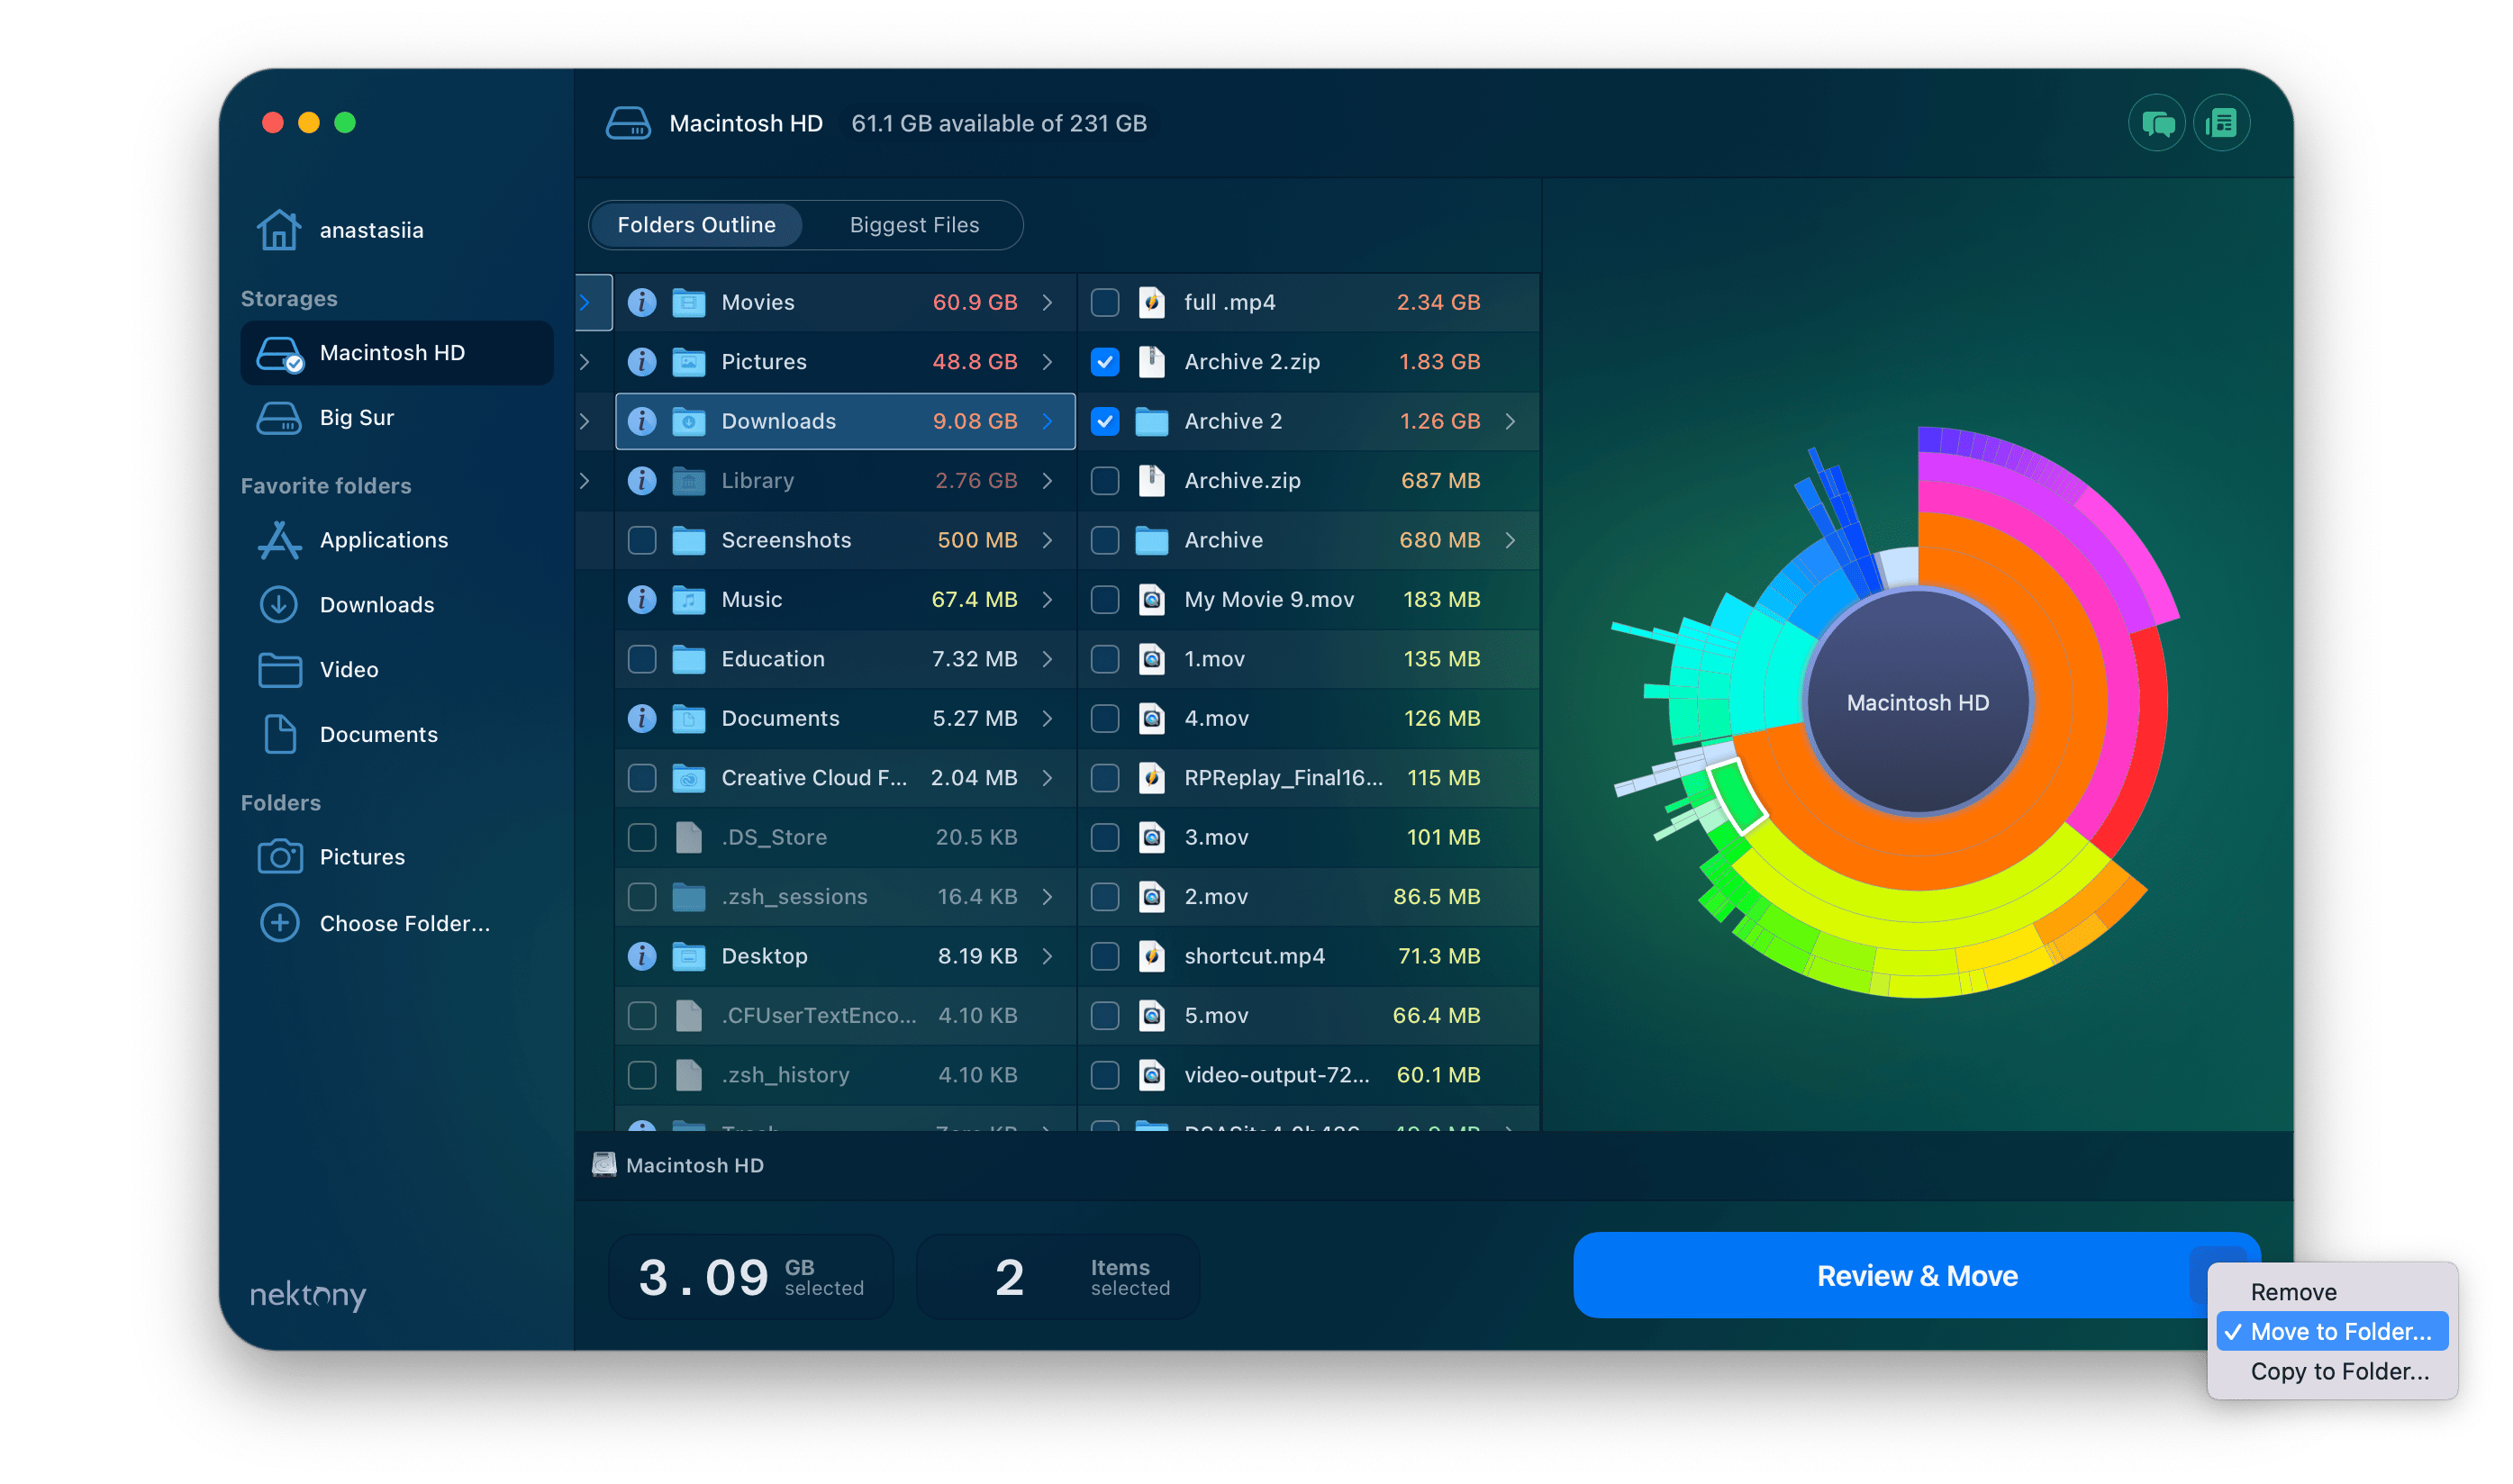Click the Macintosh HD storage icon
Image resolution: width=2513 pixels, height=1484 pixels.
coord(281,351)
